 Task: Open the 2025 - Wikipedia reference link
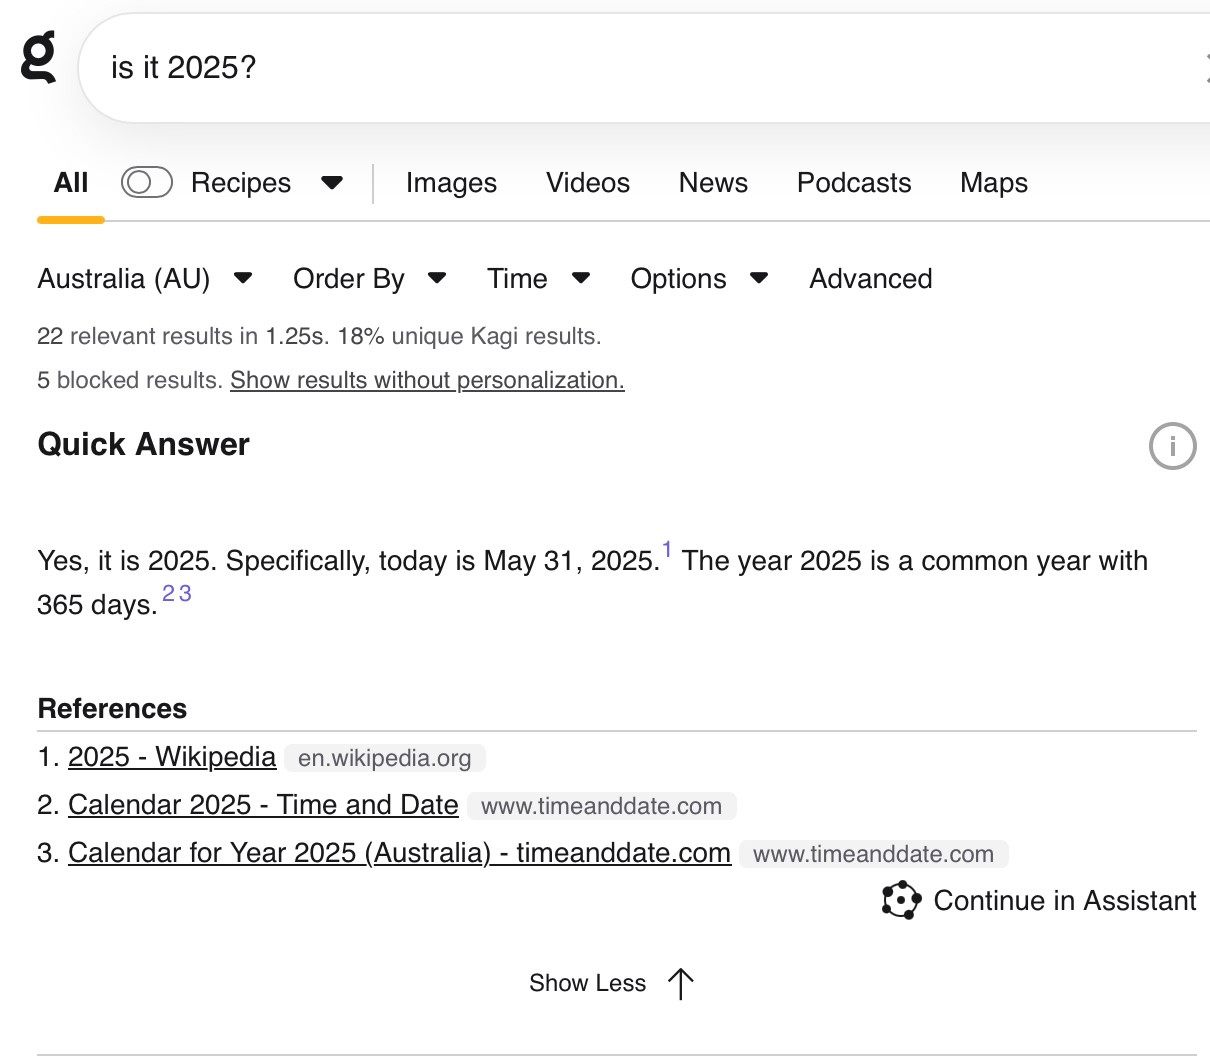click(172, 757)
